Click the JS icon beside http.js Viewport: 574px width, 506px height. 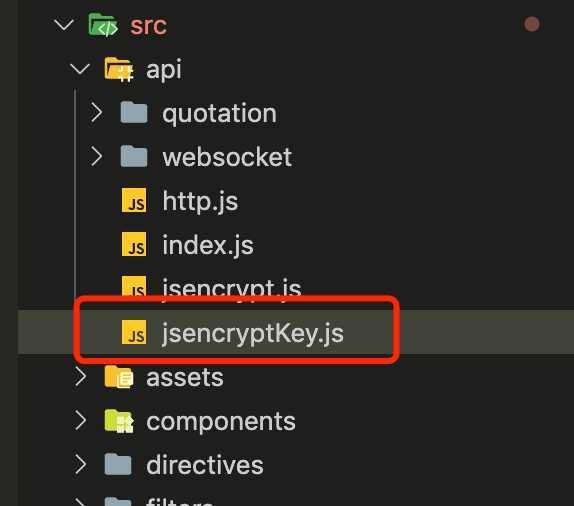pos(134,200)
